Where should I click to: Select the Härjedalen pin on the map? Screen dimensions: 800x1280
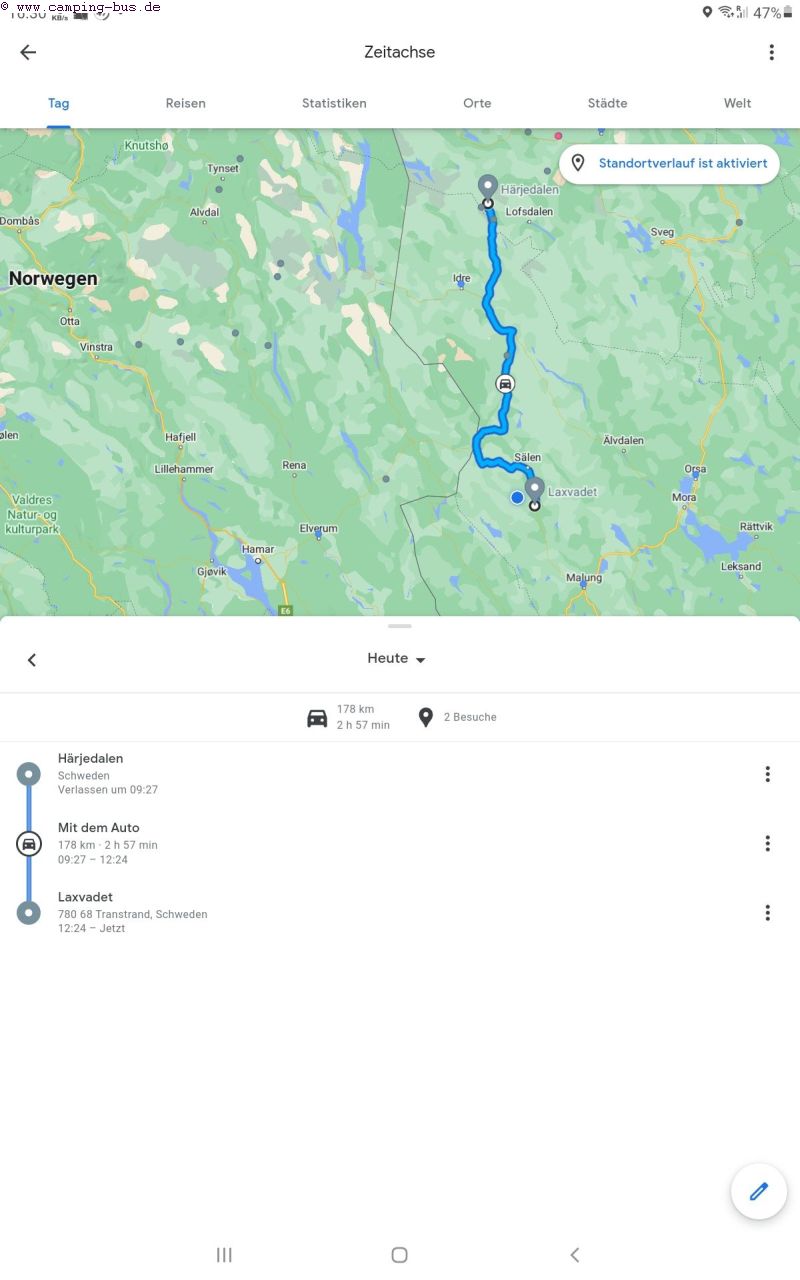tap(487, 188)
